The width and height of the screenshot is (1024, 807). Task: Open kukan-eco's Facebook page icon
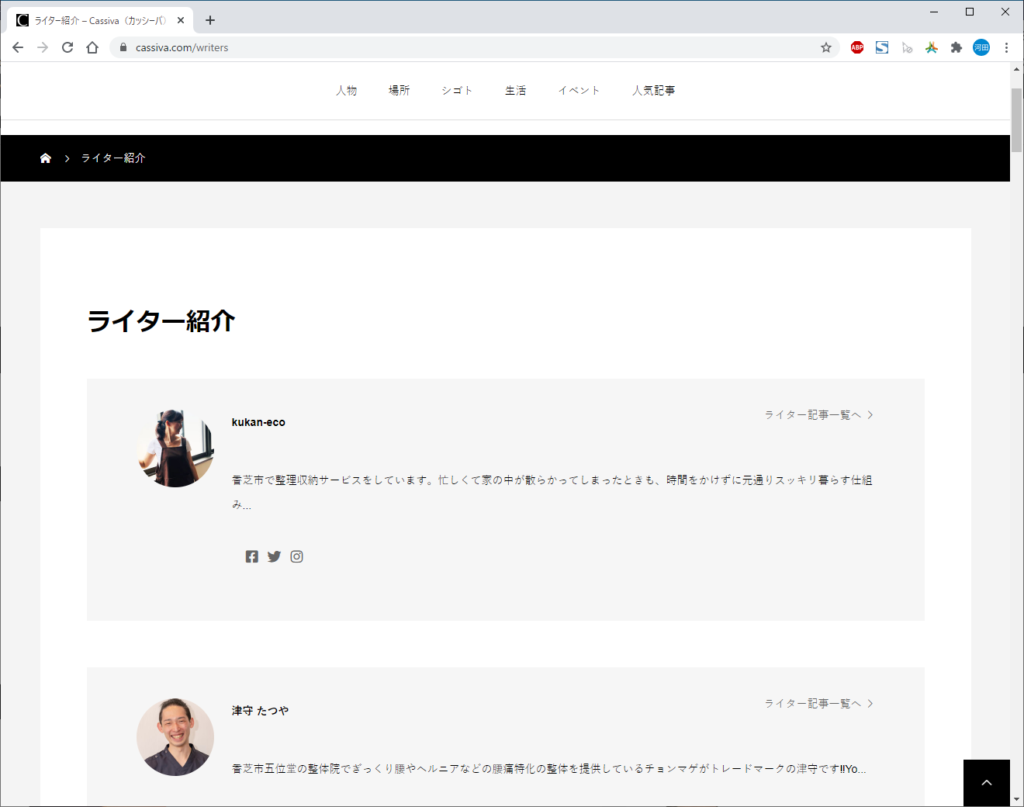252,557
